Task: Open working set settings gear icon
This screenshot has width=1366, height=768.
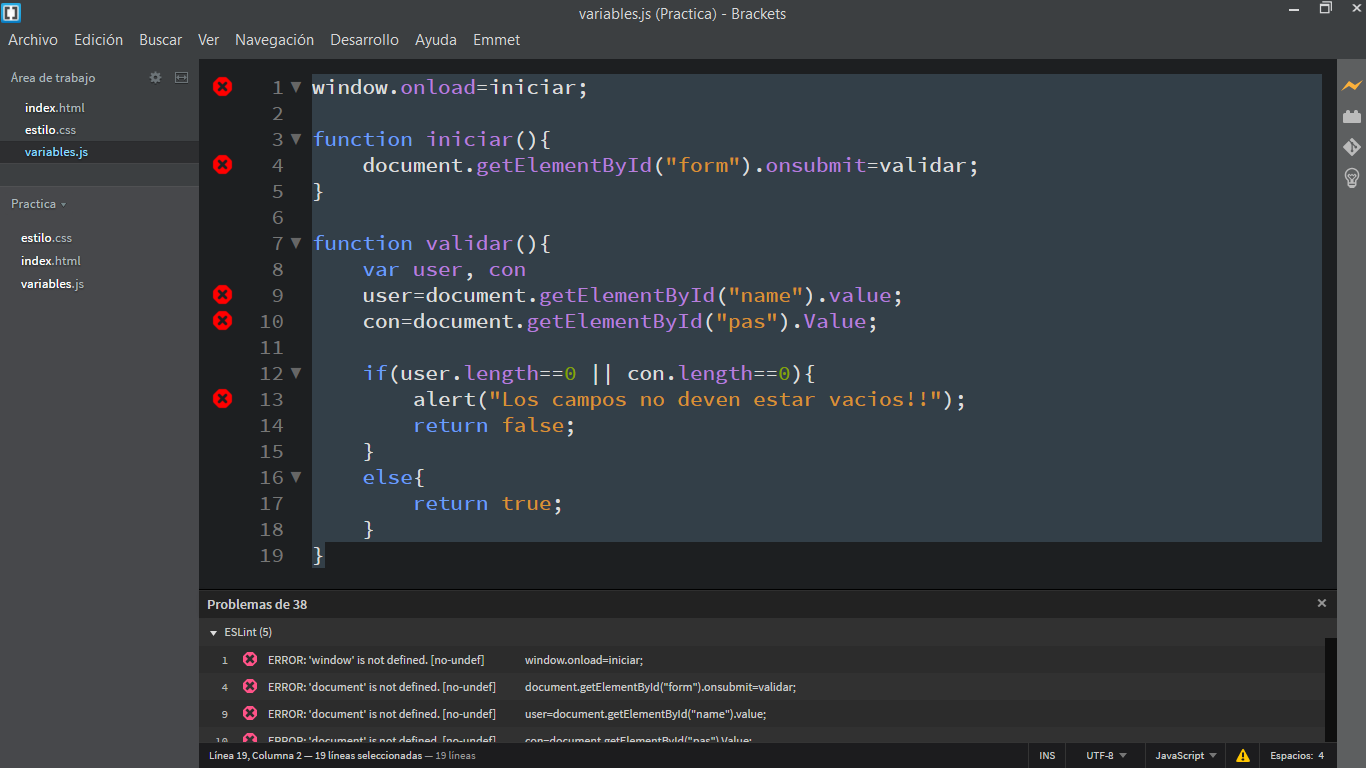Action: [155, 77]
